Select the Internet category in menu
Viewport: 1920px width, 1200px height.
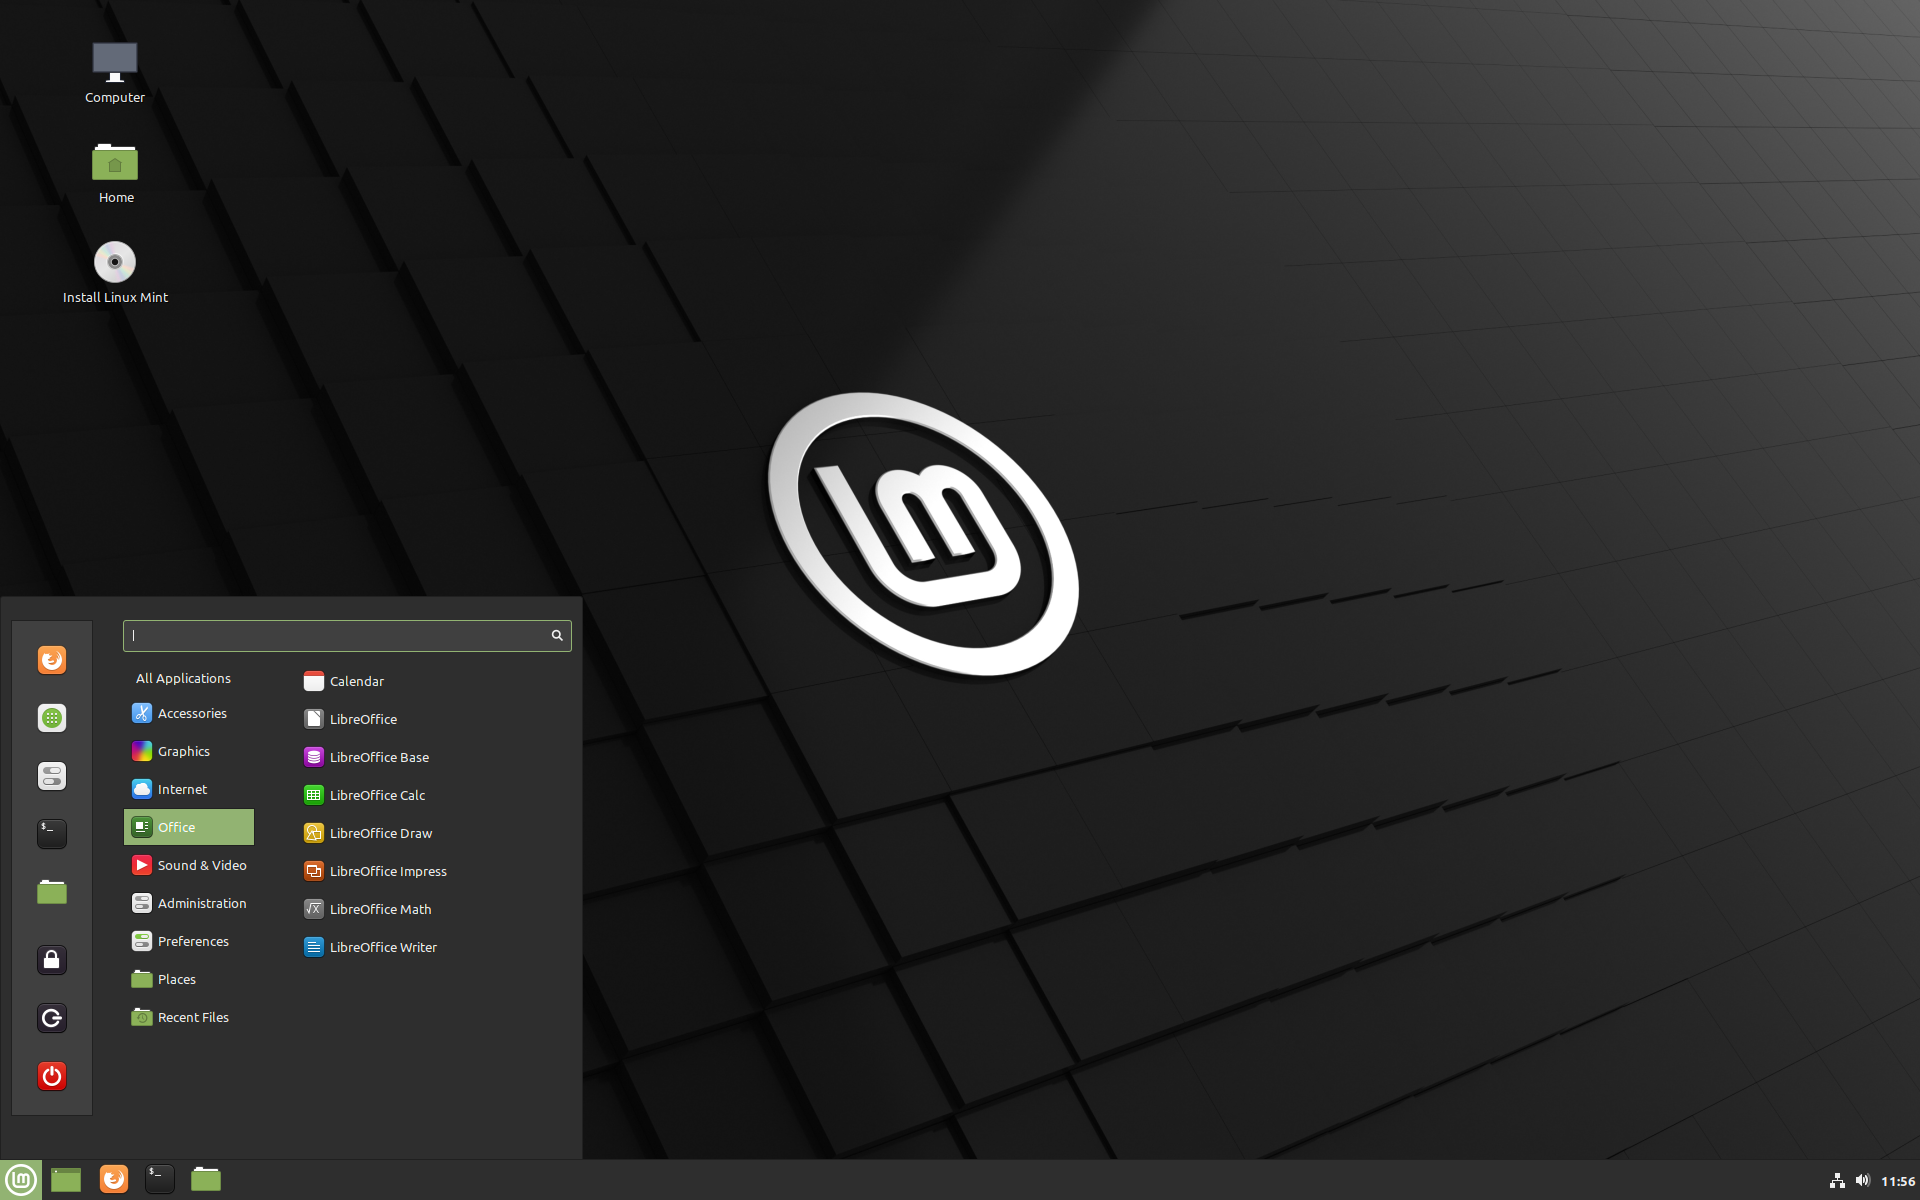(x=181, y=788)
